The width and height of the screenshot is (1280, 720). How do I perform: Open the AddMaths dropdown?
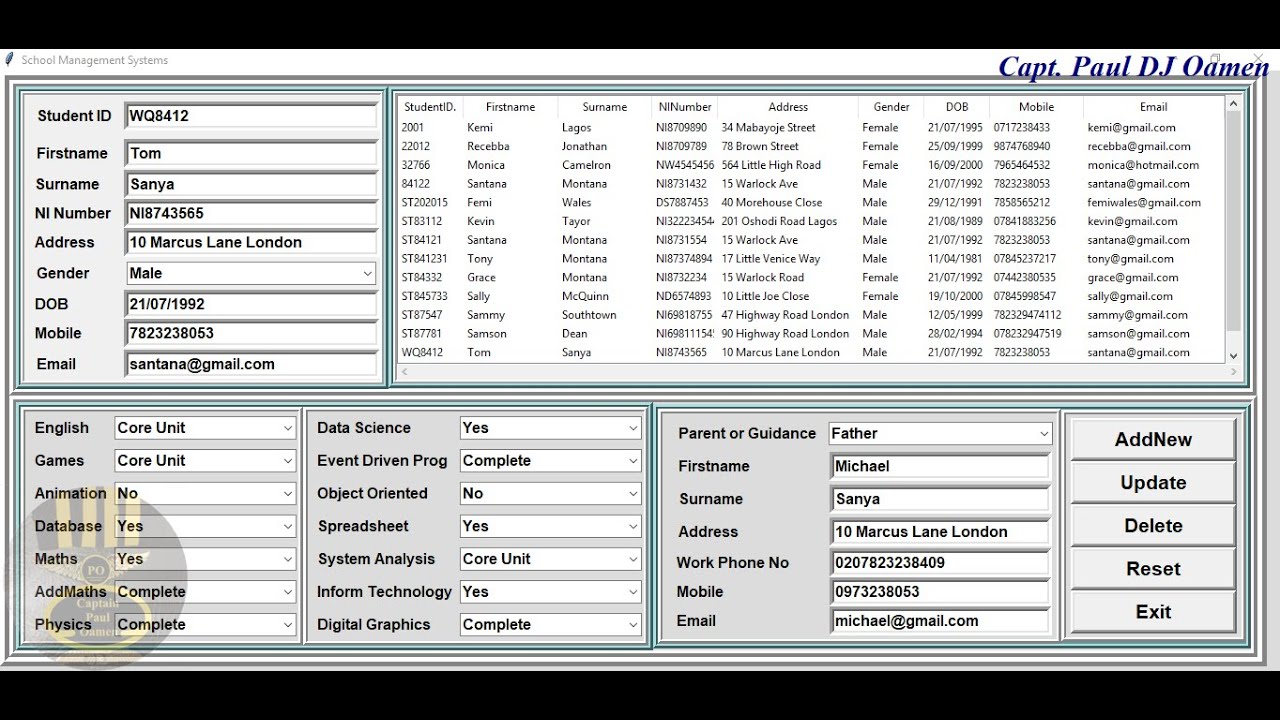(205, 592)
